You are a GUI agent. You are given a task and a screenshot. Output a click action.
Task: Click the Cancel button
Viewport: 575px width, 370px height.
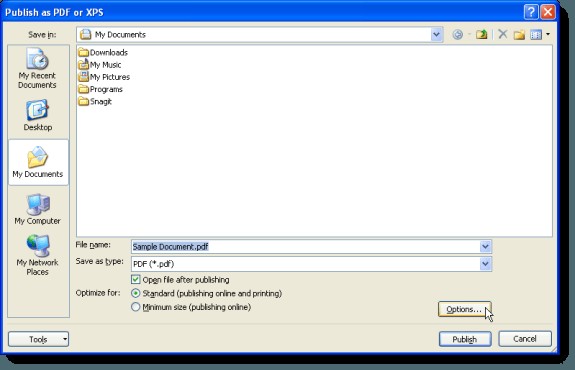coord(525,339)
